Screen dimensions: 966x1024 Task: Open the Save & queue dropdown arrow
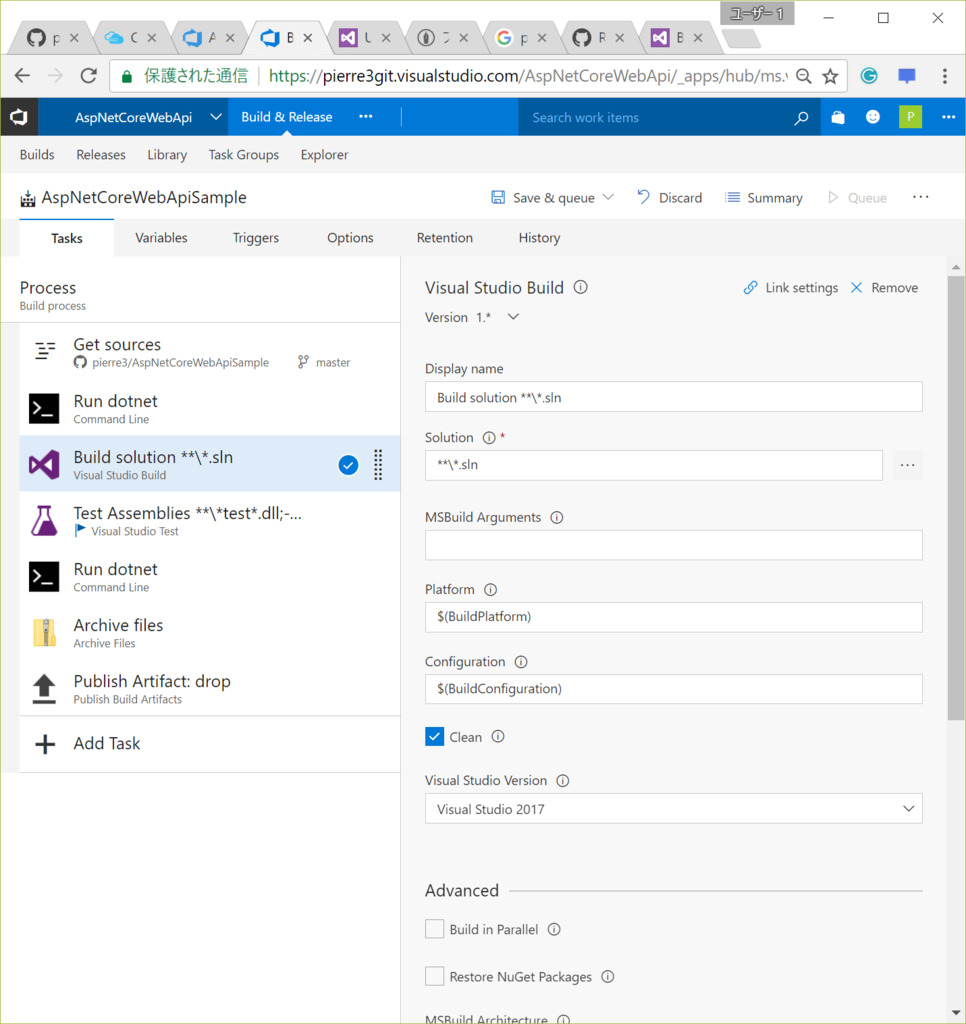608,197
